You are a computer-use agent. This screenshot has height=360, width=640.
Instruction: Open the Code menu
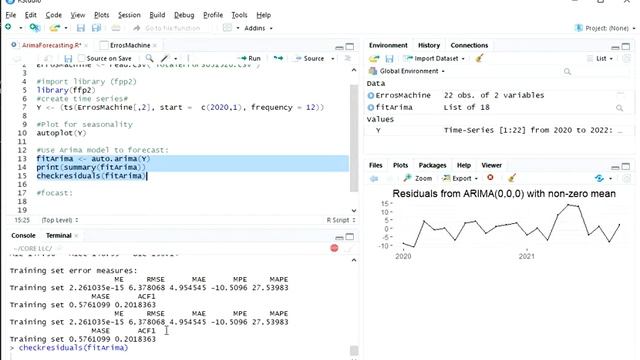pos(53,15)
